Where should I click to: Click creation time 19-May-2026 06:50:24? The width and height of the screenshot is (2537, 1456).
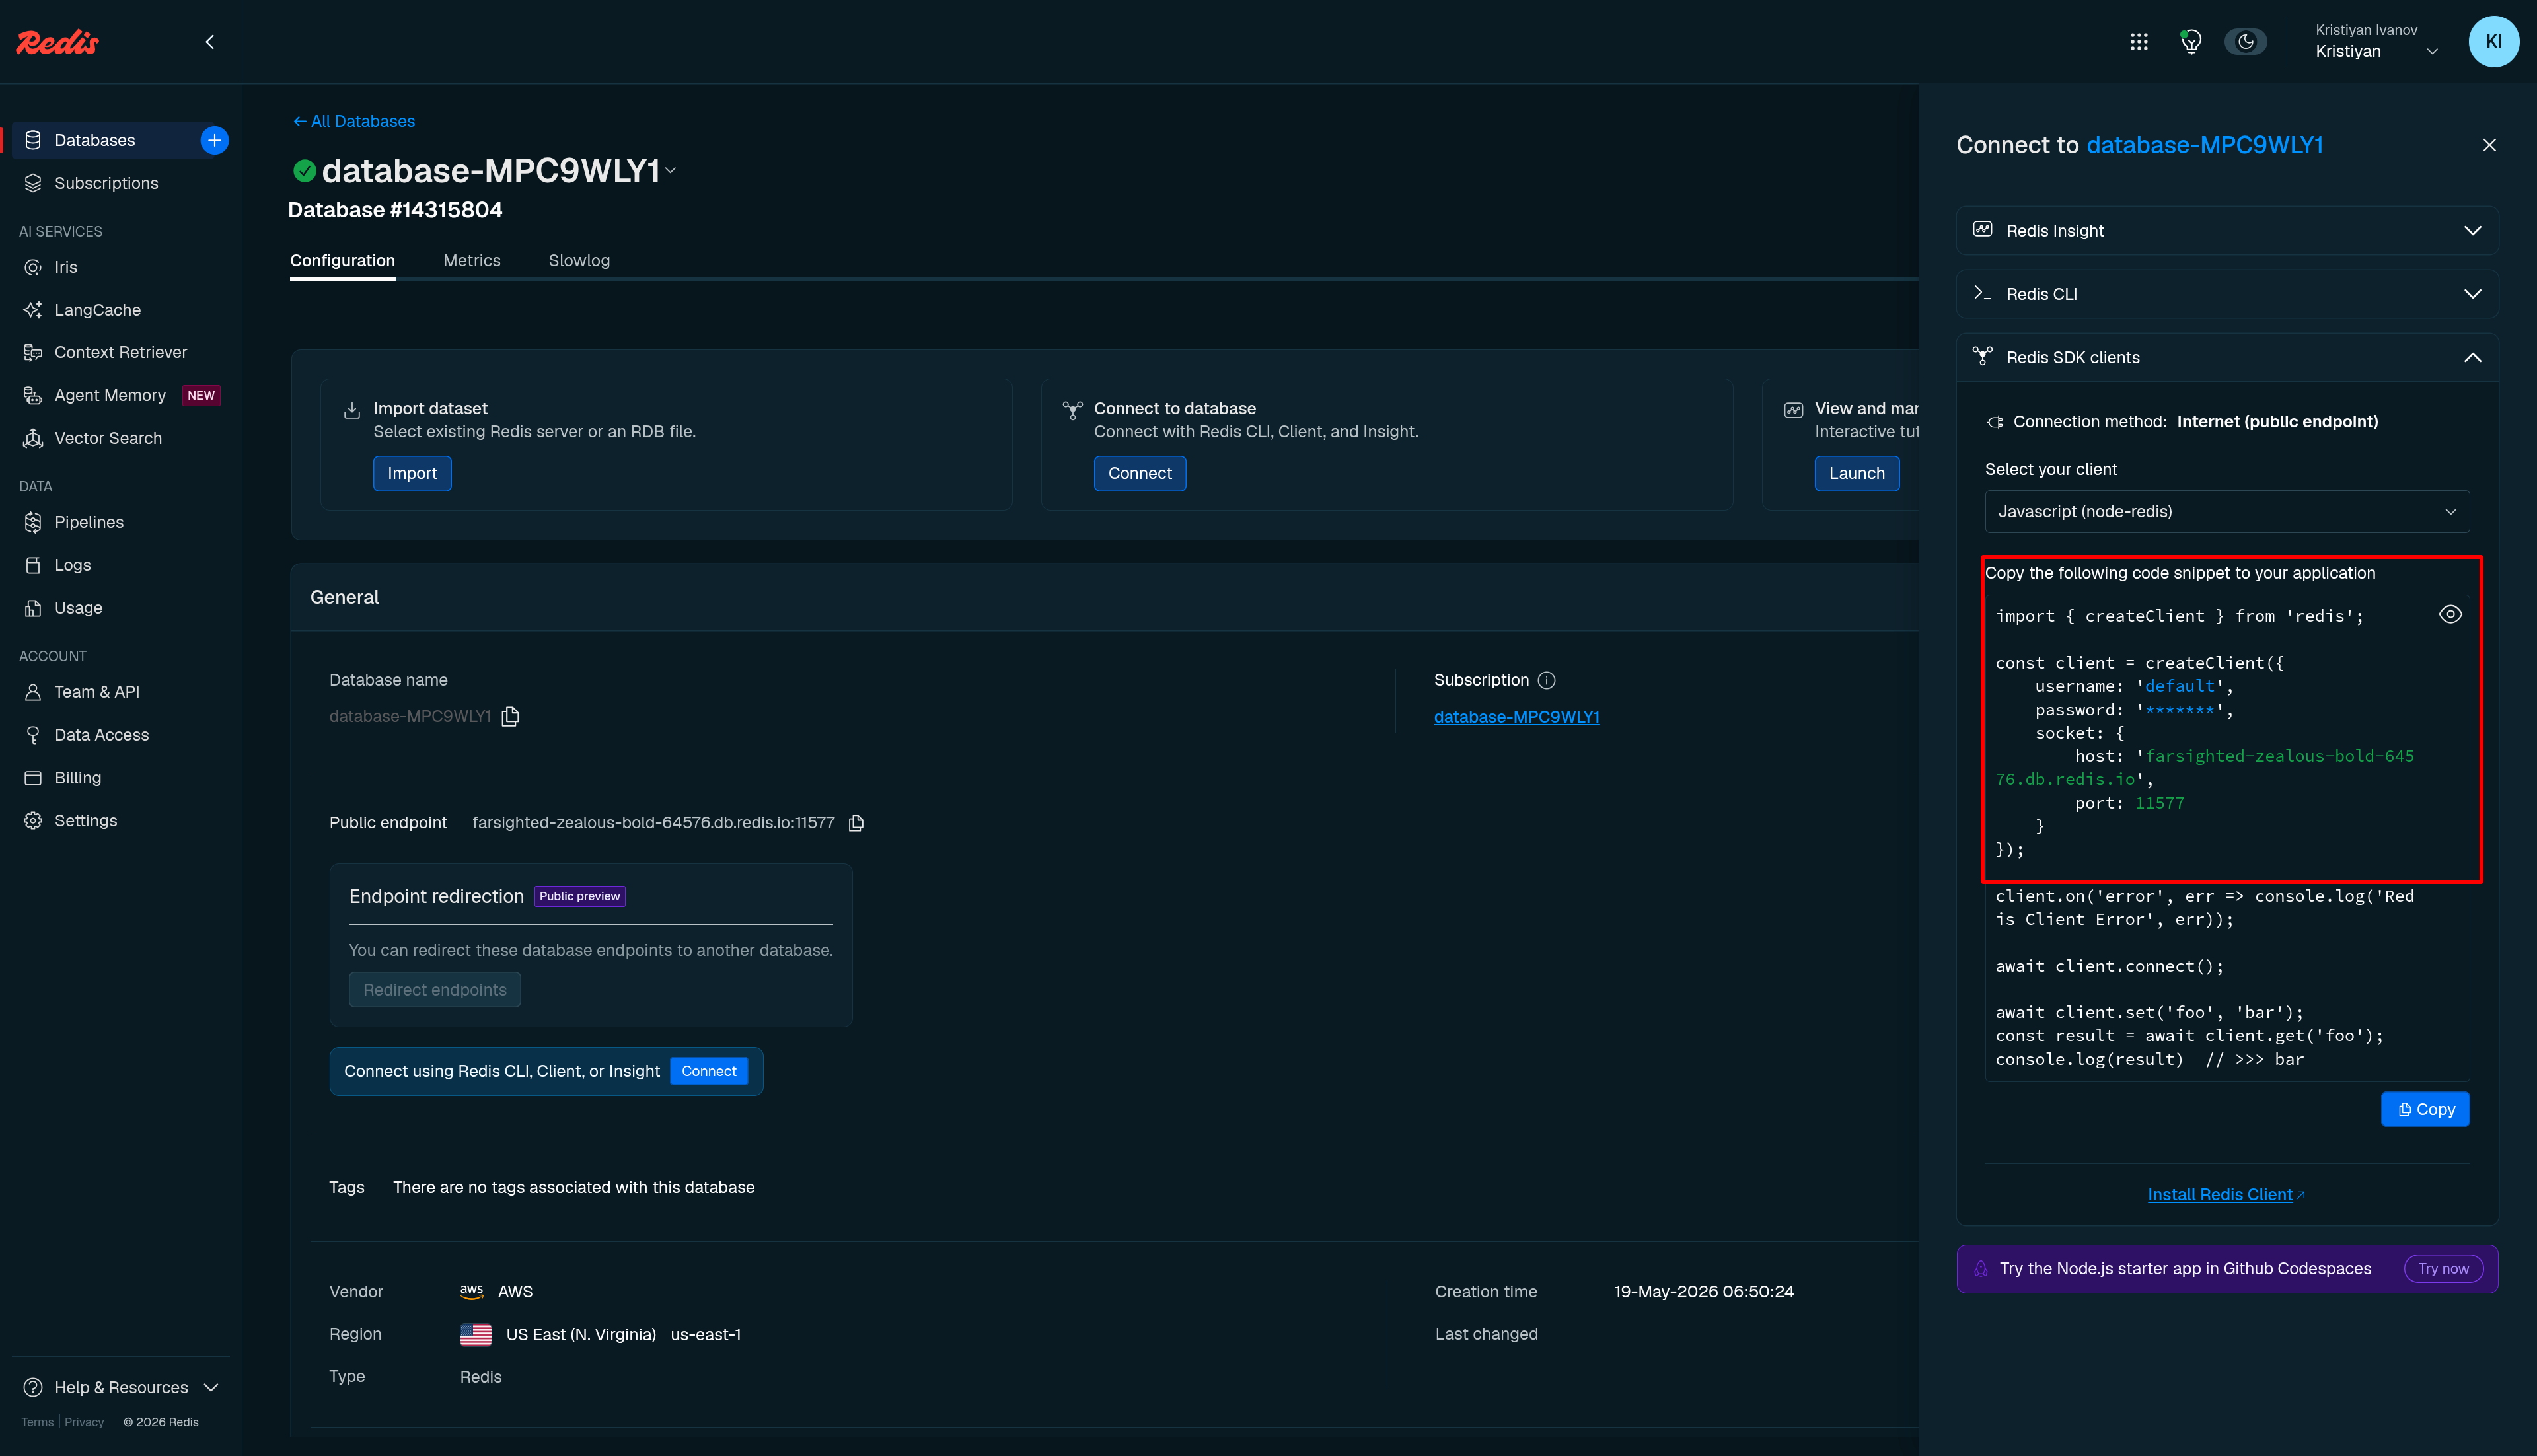(1703, 1291)
